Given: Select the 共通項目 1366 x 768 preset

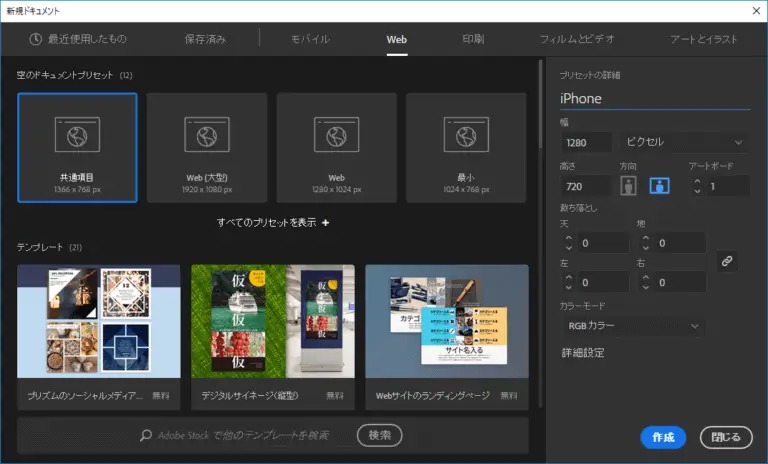Looking at the screenshot, I should point(77,147).
